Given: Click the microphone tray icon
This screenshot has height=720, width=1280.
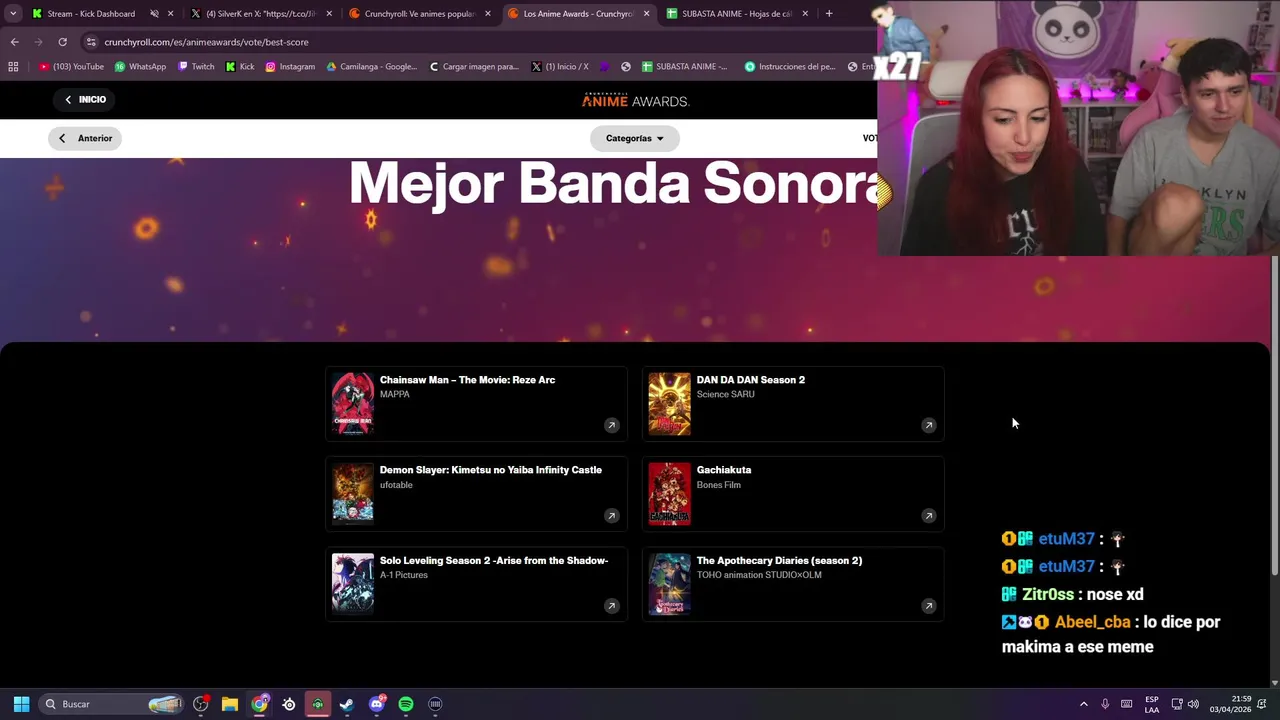Looking at the screenshot, I should [x=1105, y=704].
